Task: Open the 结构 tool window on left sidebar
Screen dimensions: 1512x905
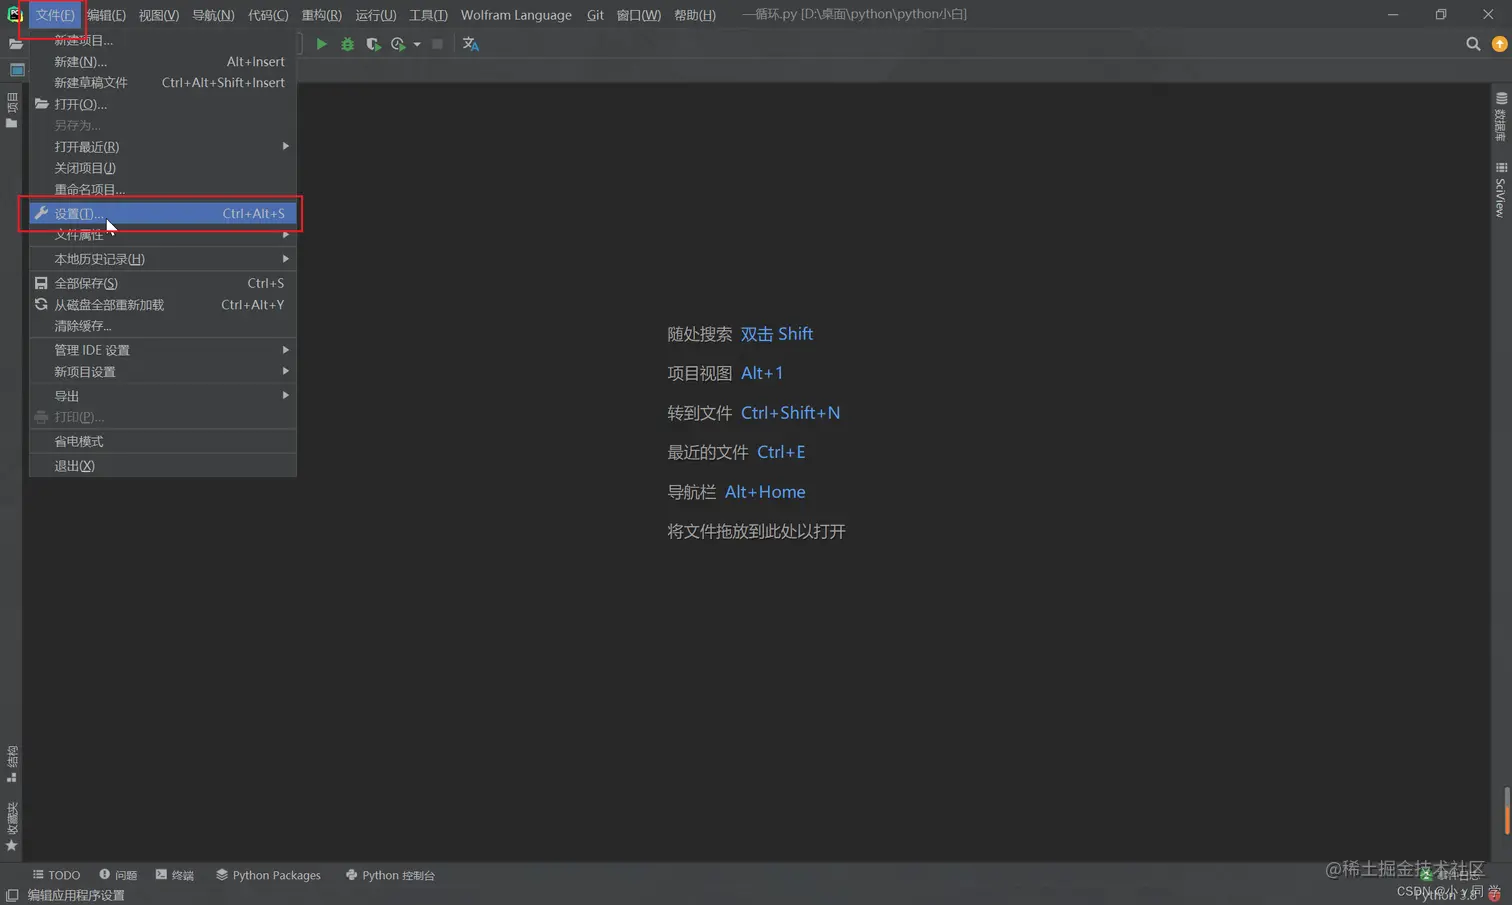Action: pyautogui.click(x=12, y=764)
